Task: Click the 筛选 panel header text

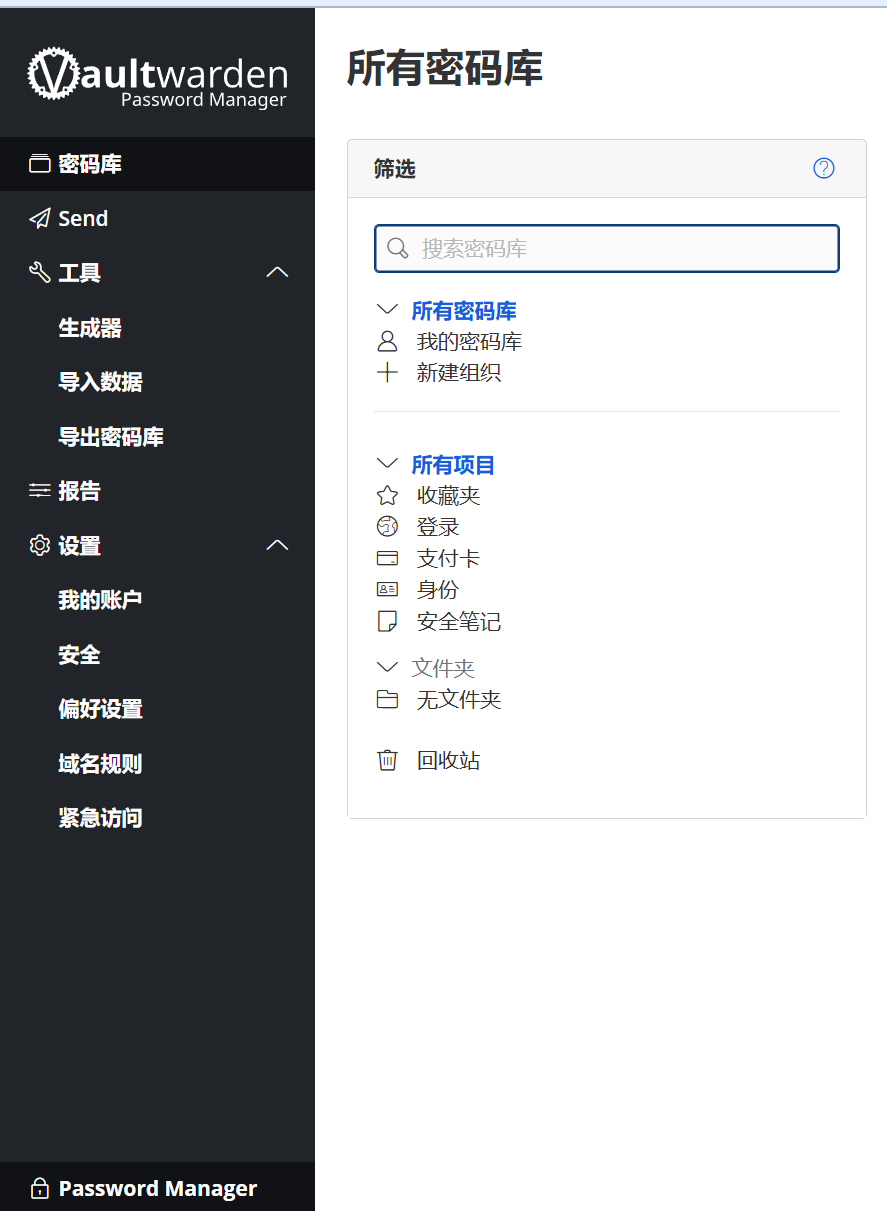Action: point(395,169)
